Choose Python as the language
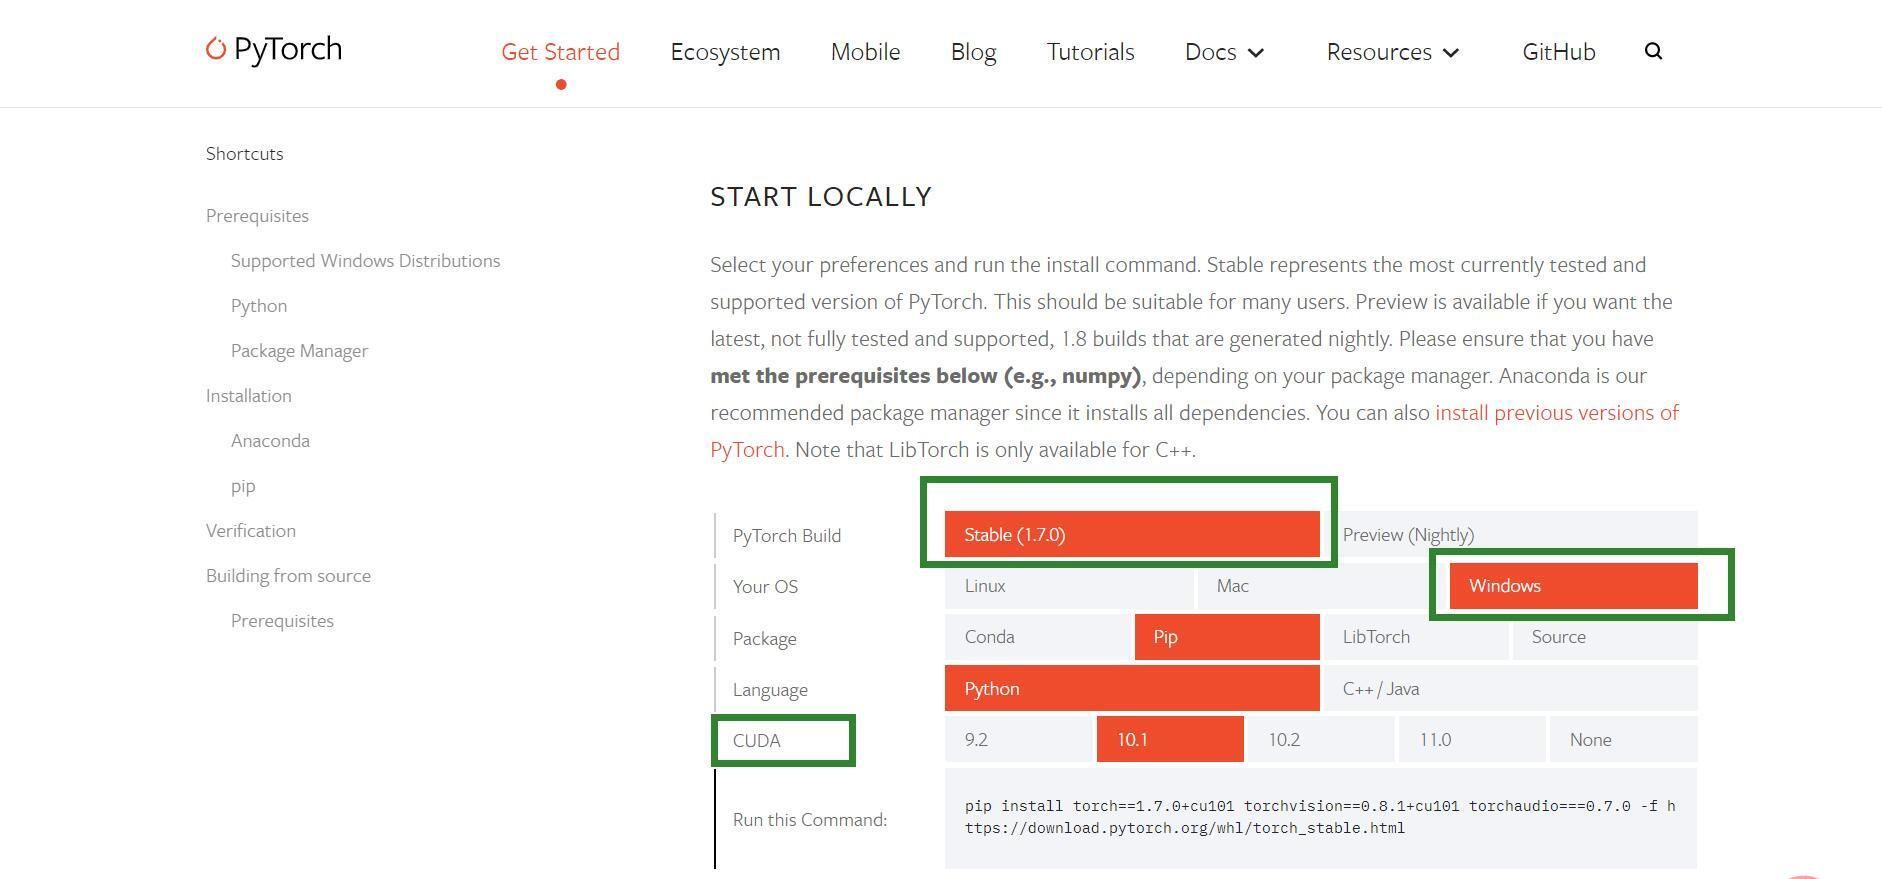The image size is (1882, 879). click(x=1132, y=689)
